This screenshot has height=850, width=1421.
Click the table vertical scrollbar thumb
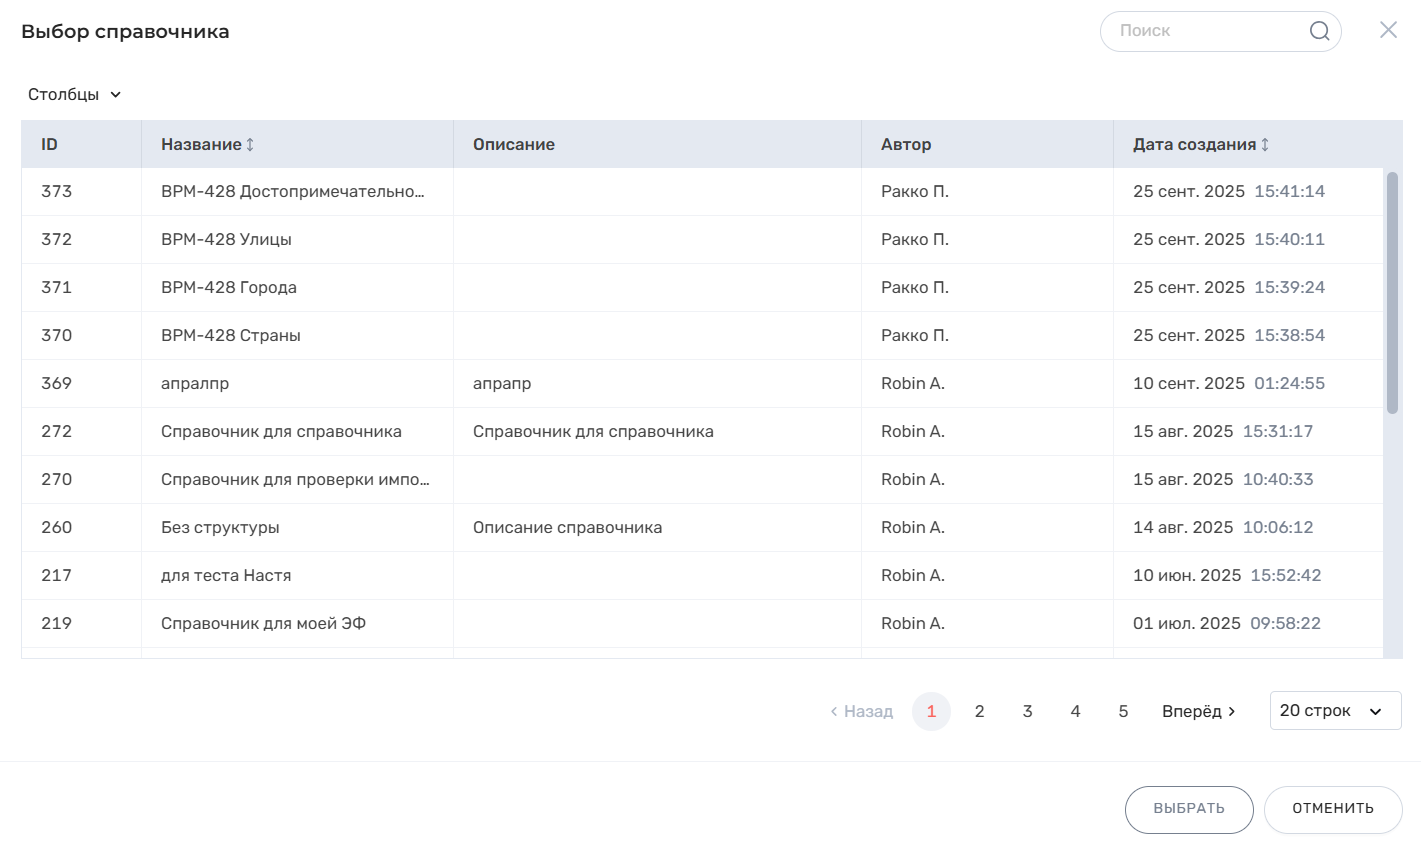pyautogui.click(x=1392, y=292)
